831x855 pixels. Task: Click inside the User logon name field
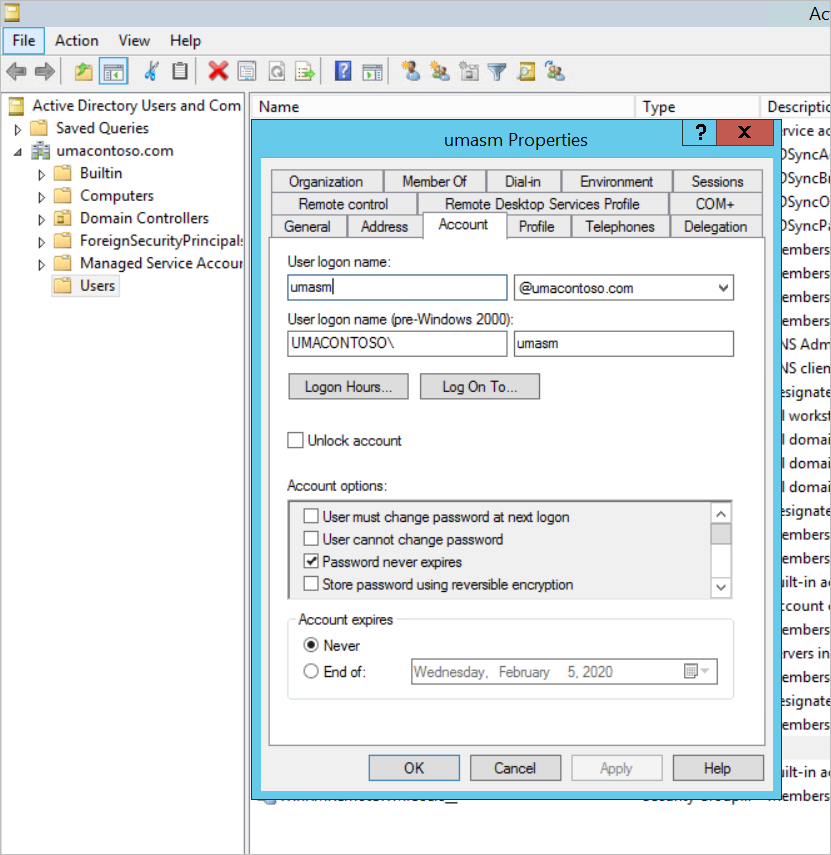point(397,287)
